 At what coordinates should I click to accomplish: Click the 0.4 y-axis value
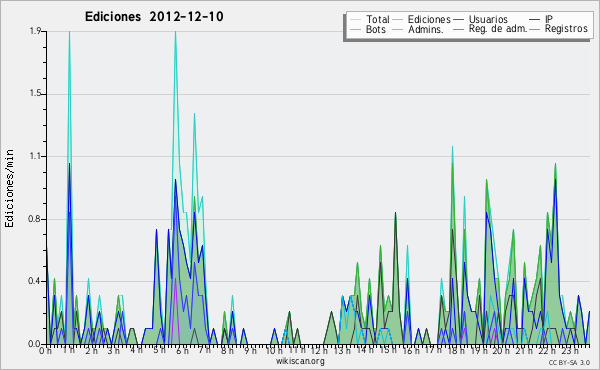pos(35,281)
